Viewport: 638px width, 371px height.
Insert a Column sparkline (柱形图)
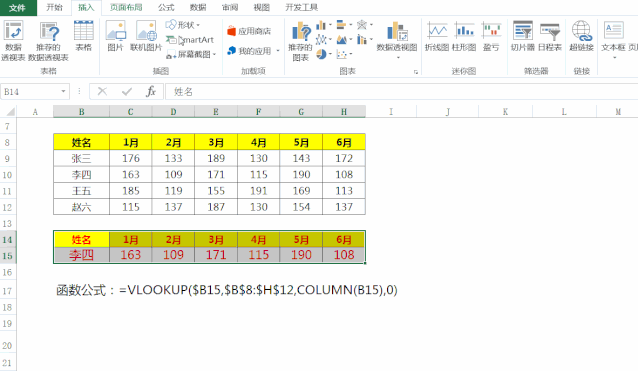[x=464, y=37]
